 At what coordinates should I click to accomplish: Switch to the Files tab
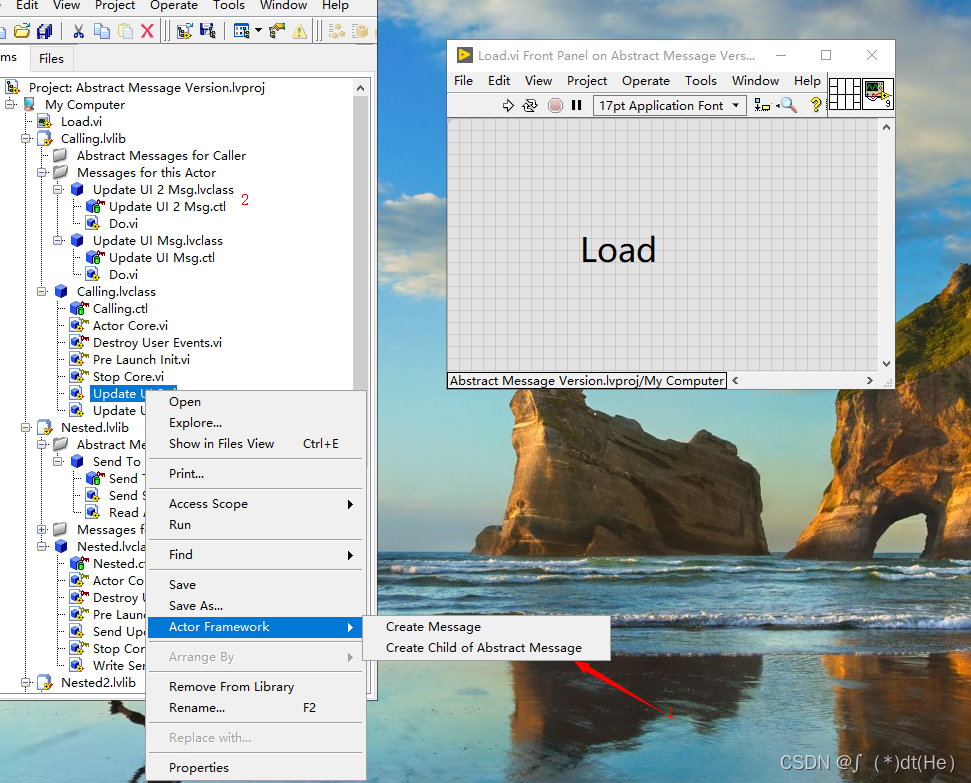tap(51, 58)
